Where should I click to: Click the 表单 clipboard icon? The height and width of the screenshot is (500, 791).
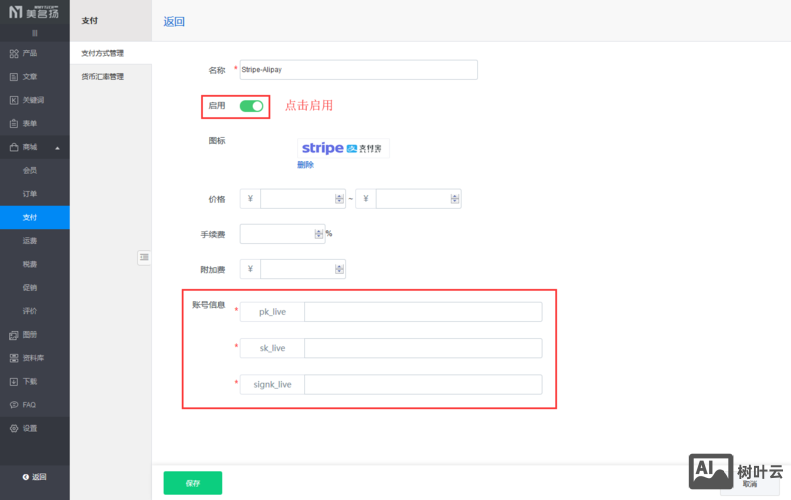click(x=14, y=124)
